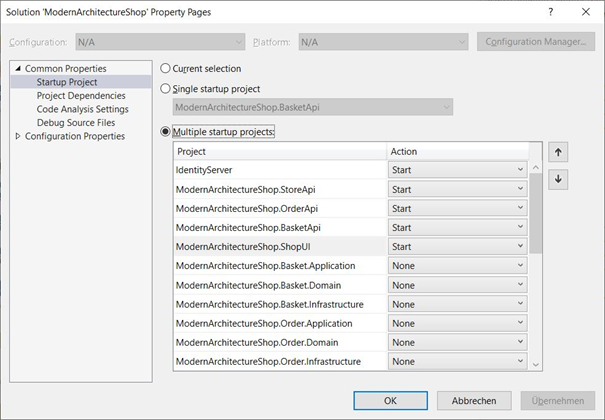Image resolution: width=605 pixels, height=420 pixels.
Task: Open Action dropdown for ModernArchitectureShop.OrderApi
Action: click(457, 208)
